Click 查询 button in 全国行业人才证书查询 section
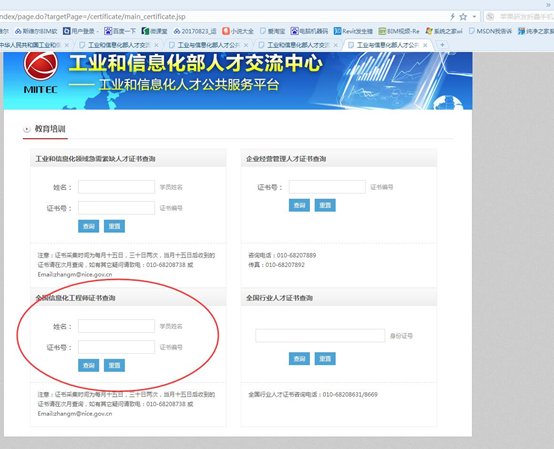554x449 pixels. 299,359
